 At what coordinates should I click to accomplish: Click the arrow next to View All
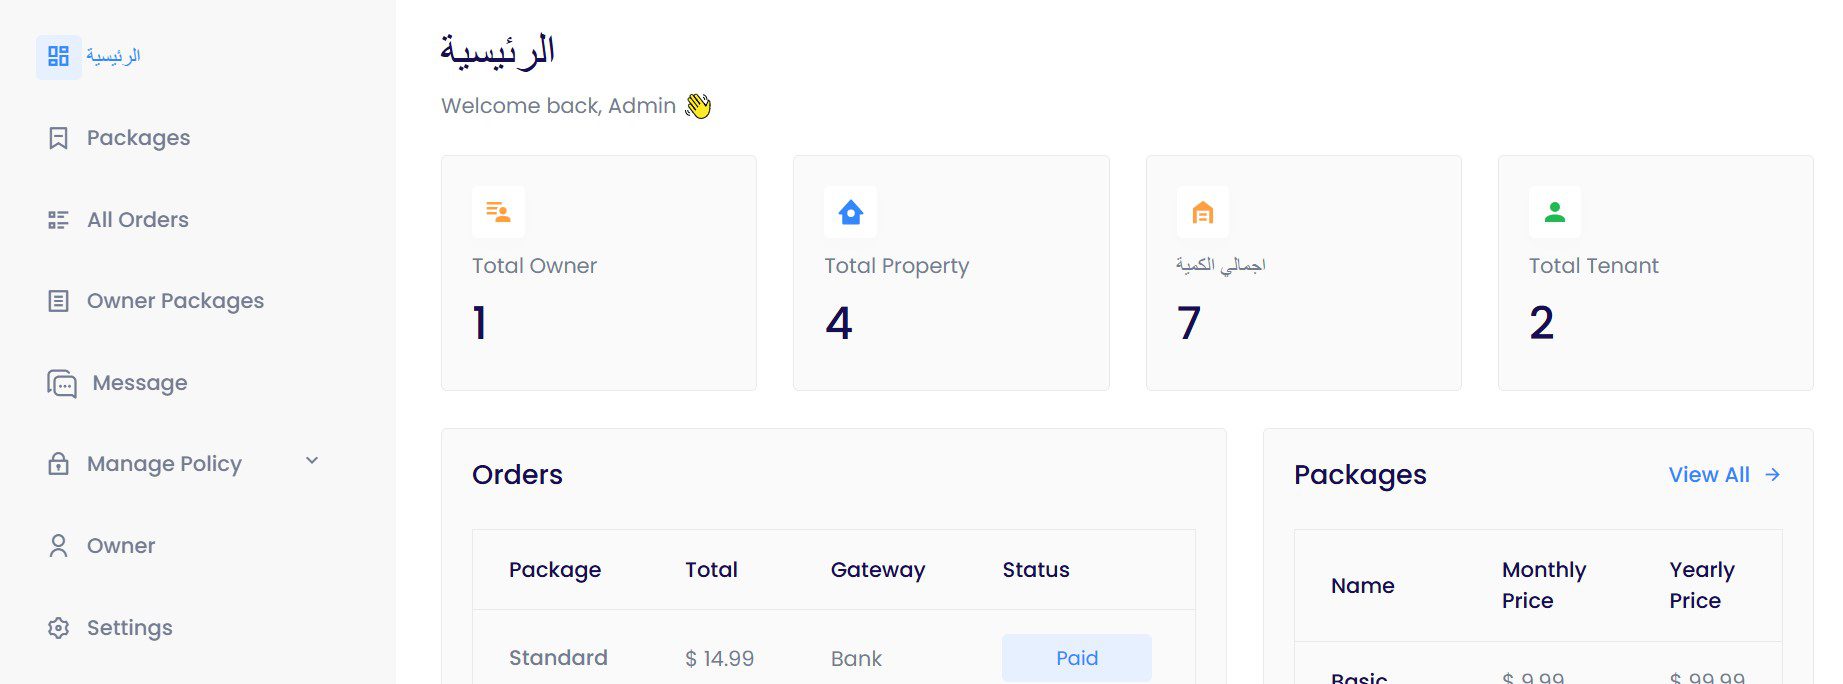pyautogui.click(x=1773, y=475)
